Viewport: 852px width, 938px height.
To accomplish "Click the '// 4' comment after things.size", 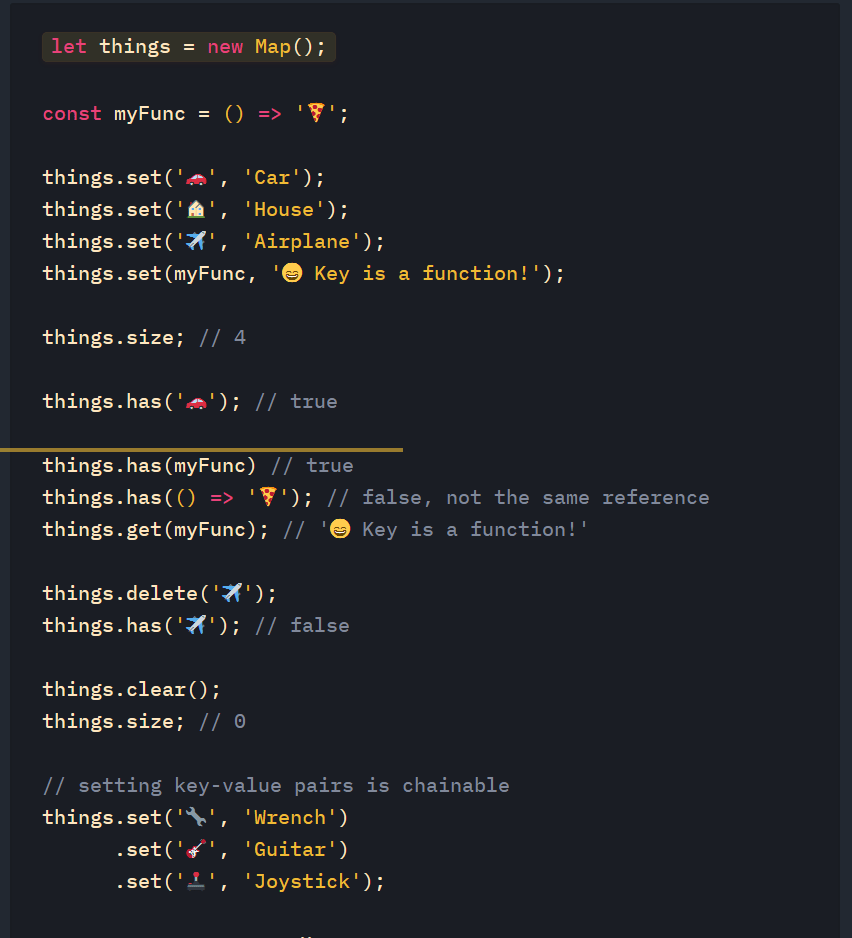I will coord(222,338).
